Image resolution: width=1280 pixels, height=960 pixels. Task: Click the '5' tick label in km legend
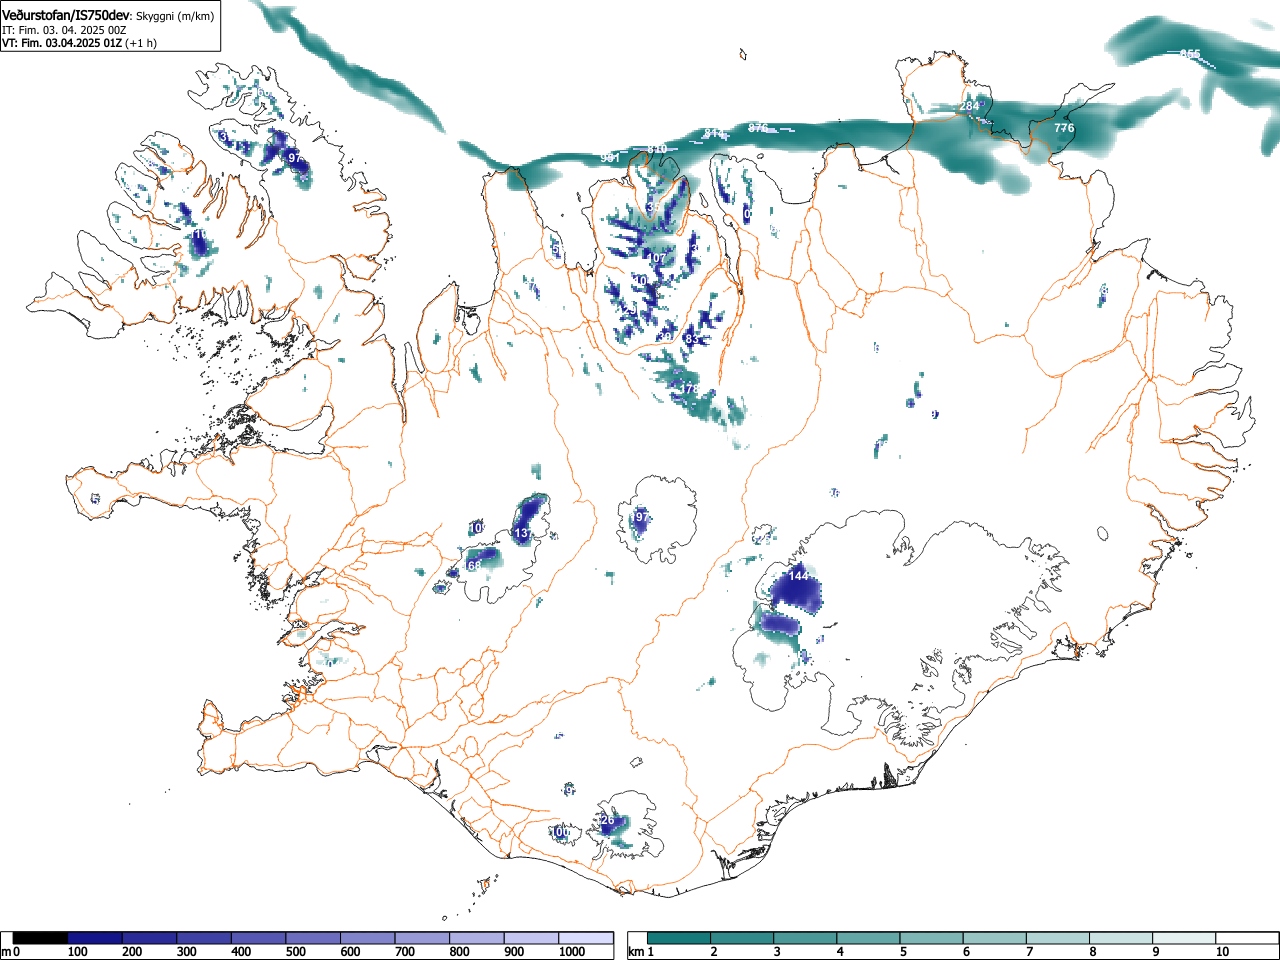tap(902, 952)
